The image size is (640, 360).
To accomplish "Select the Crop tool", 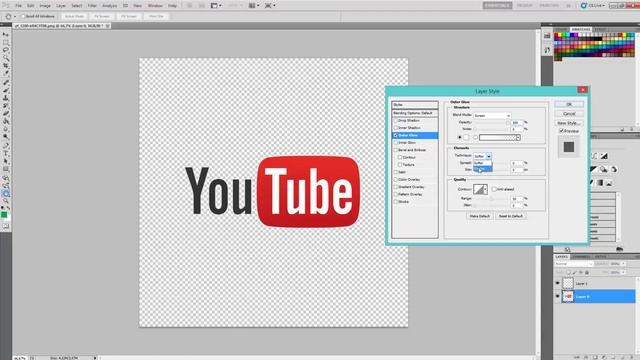I will tap(6, 66).
